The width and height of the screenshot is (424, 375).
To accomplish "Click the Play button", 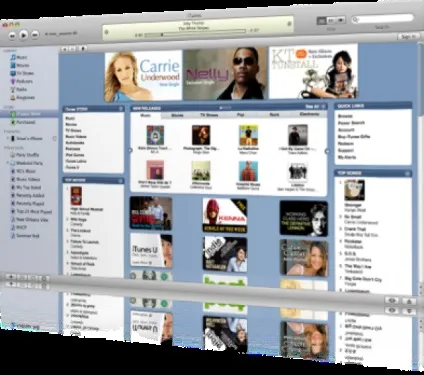I will [x=24, y=35].
